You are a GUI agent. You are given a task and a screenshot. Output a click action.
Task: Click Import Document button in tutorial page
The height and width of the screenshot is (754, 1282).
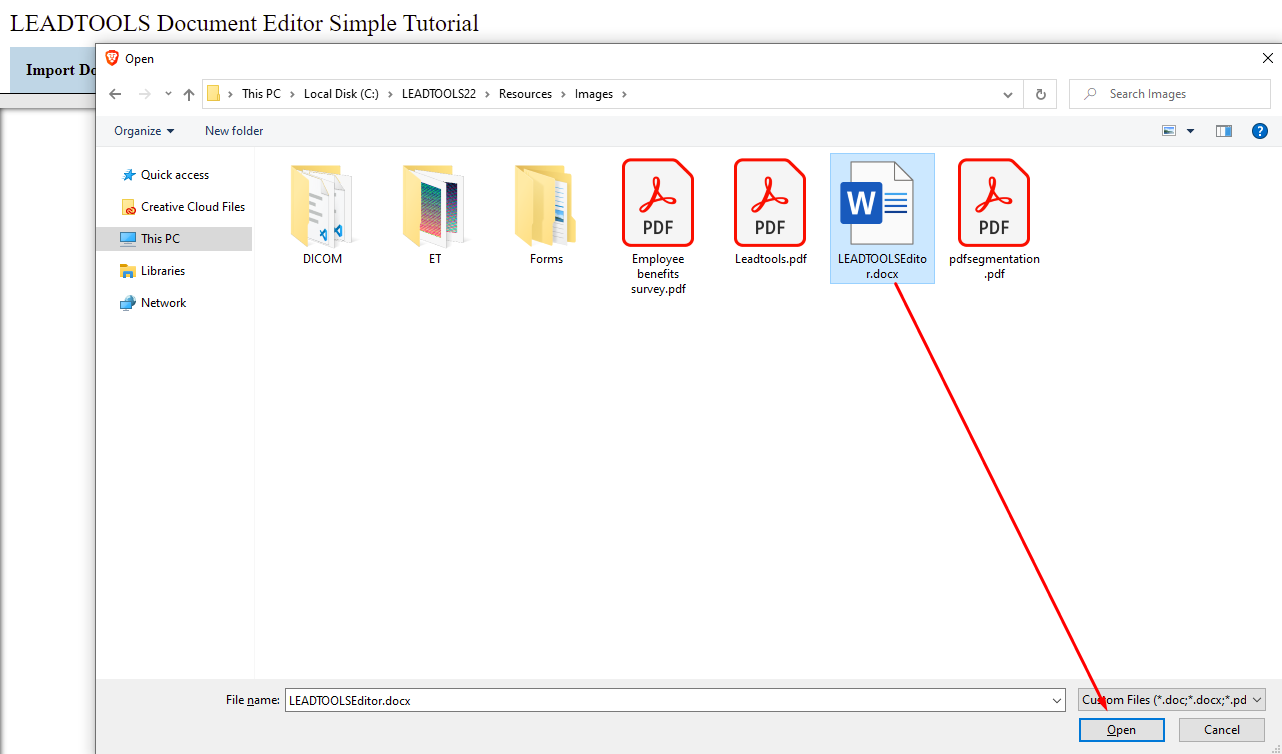pos(52,70)
